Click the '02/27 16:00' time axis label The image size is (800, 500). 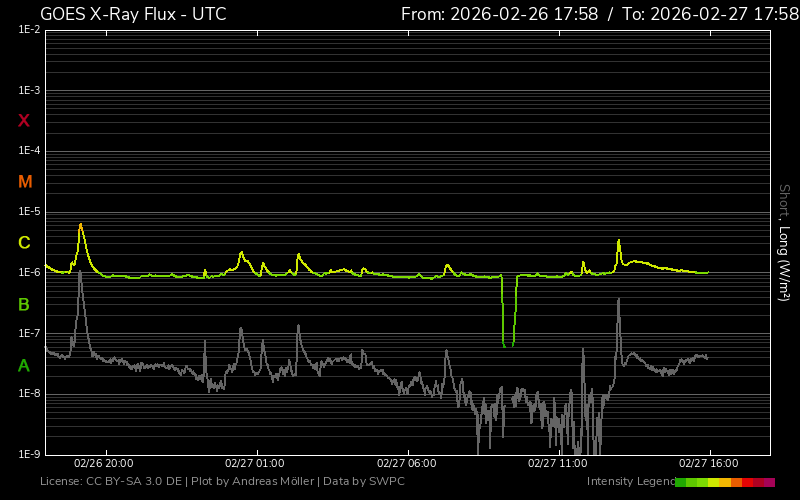(709, 463)
